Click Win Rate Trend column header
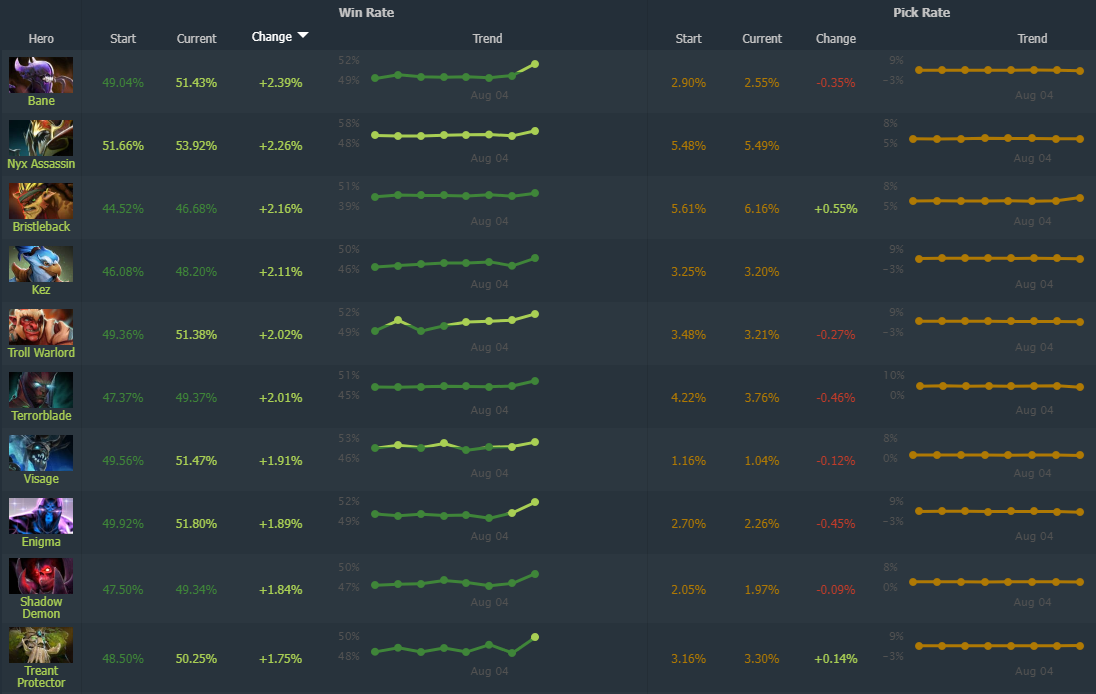The image size is (1096, 694). [487, 38]
